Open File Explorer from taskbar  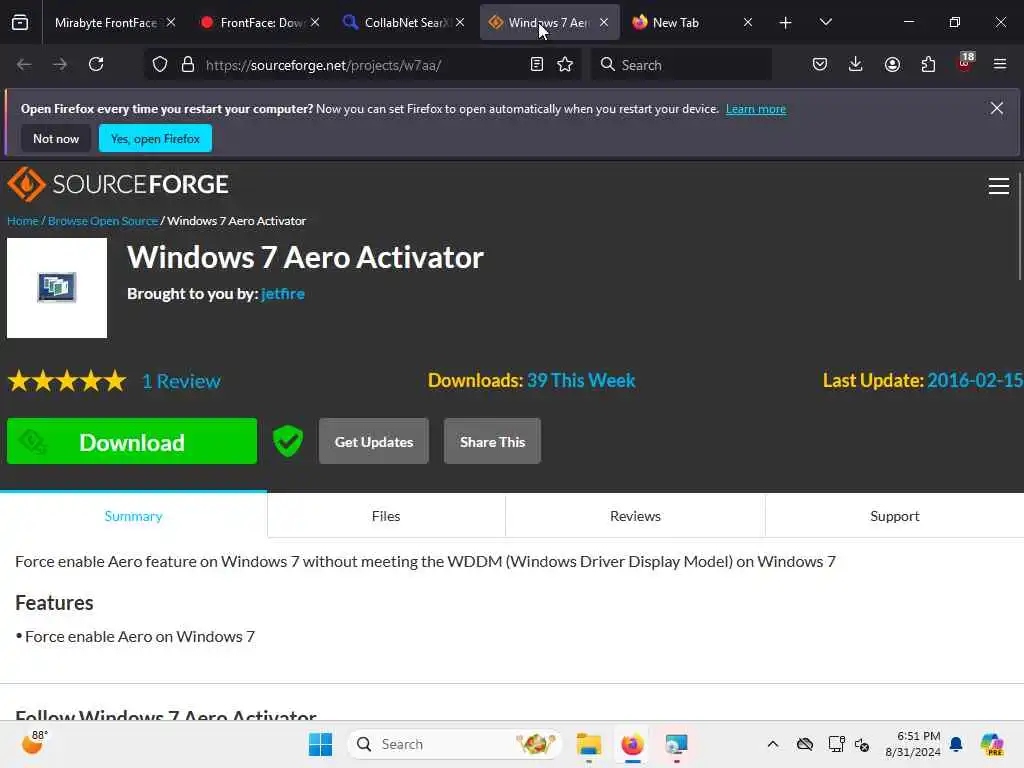[588, 744]
